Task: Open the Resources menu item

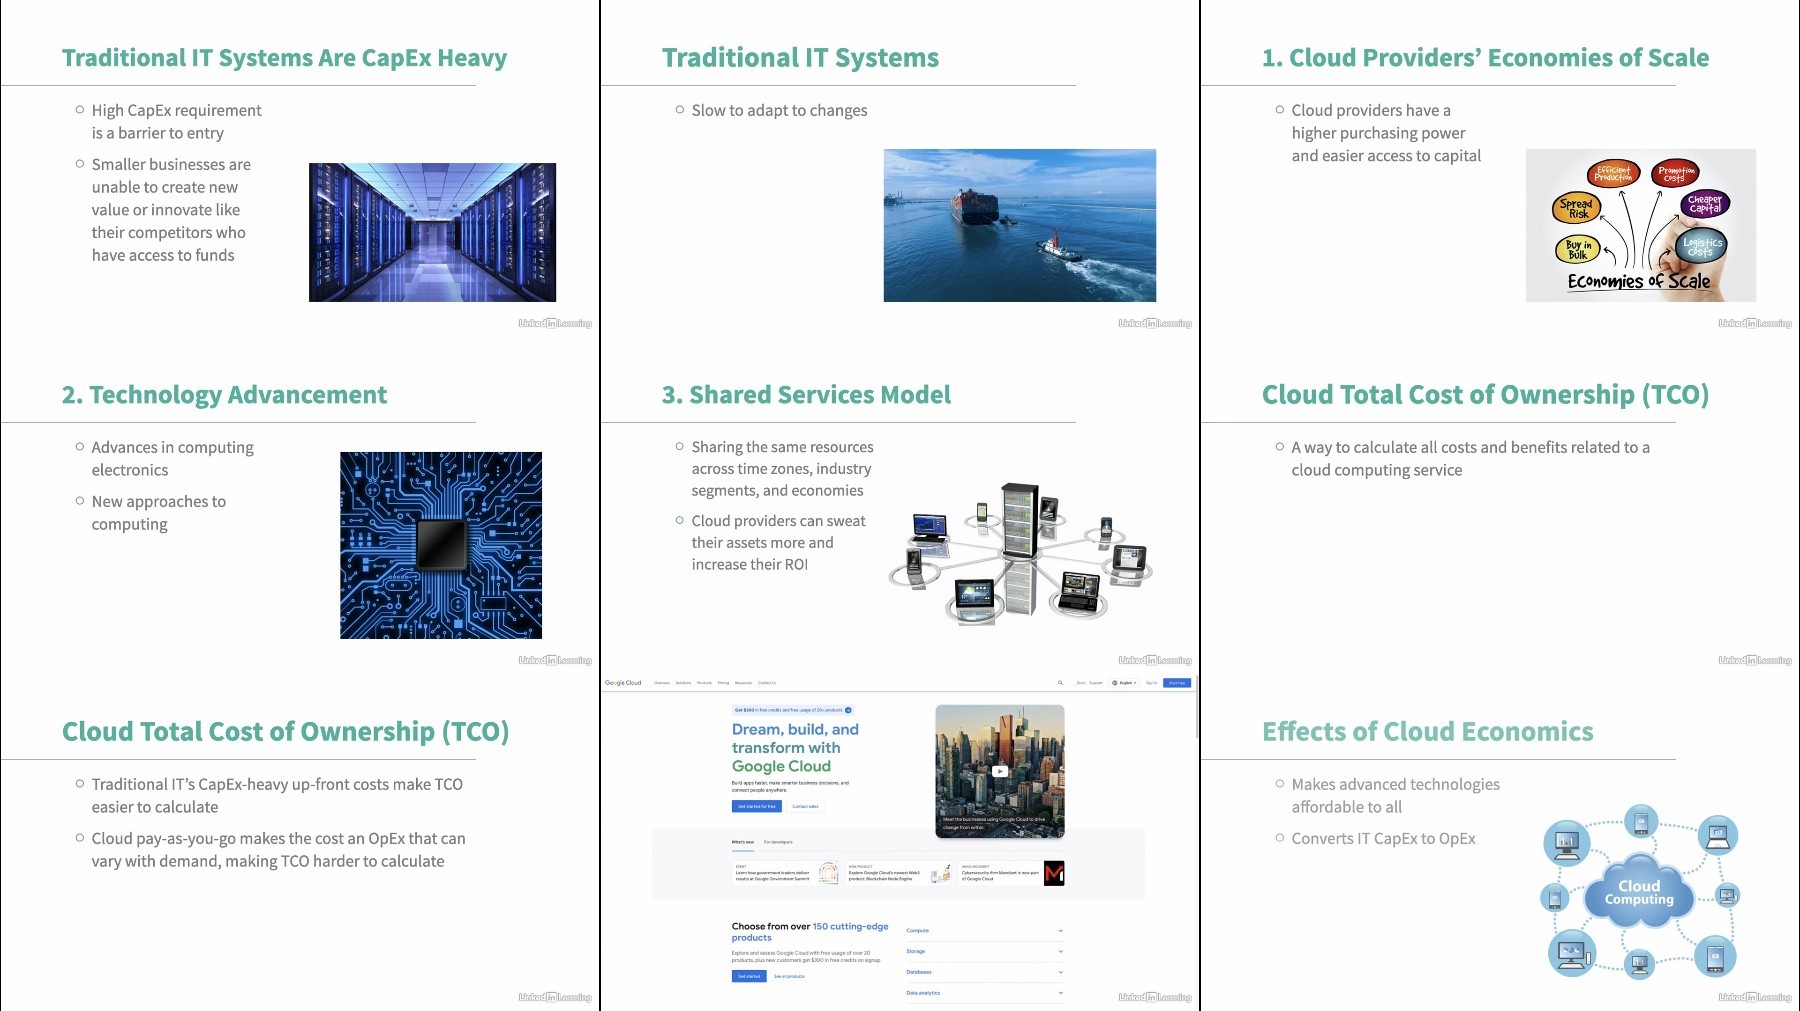Action: (743, 683)
